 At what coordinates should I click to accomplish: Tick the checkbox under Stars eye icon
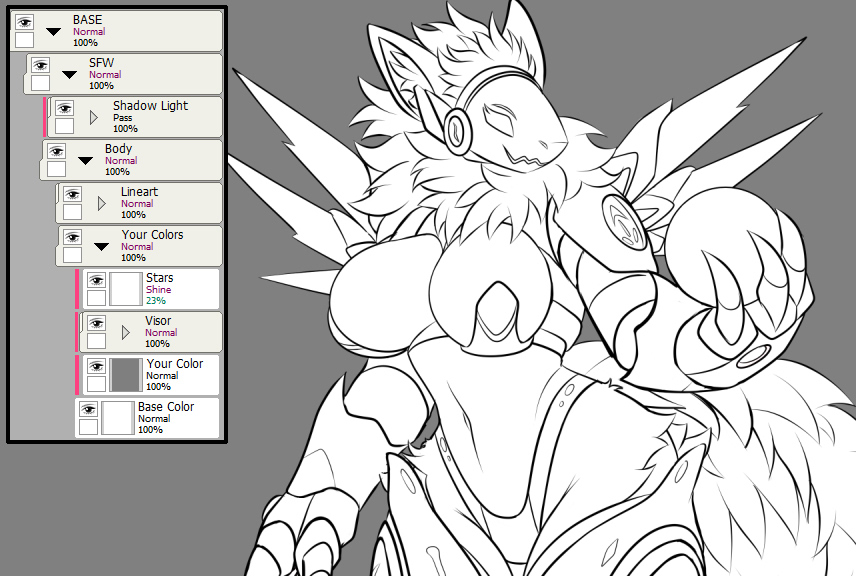click(97, 298)
